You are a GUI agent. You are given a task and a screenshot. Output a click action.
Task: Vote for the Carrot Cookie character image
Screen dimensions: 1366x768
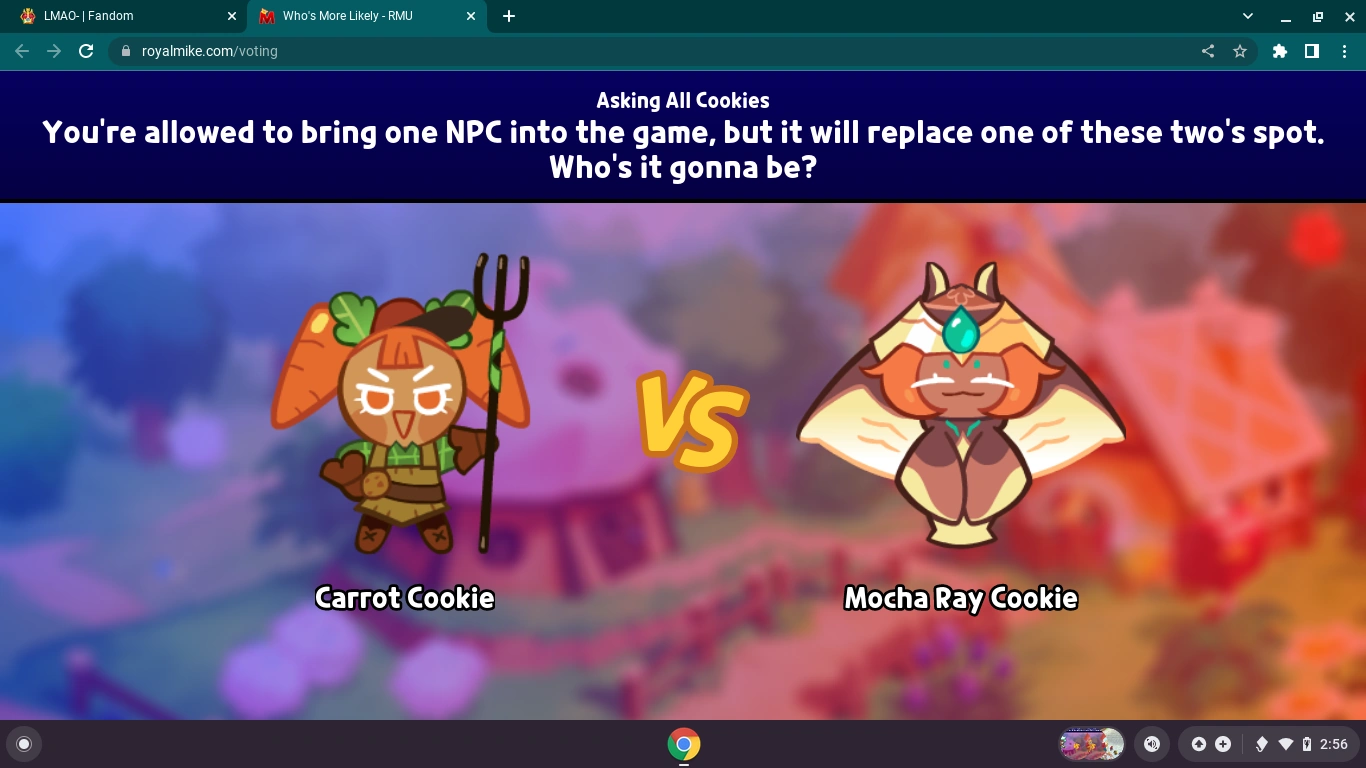[x=402, y=404]
